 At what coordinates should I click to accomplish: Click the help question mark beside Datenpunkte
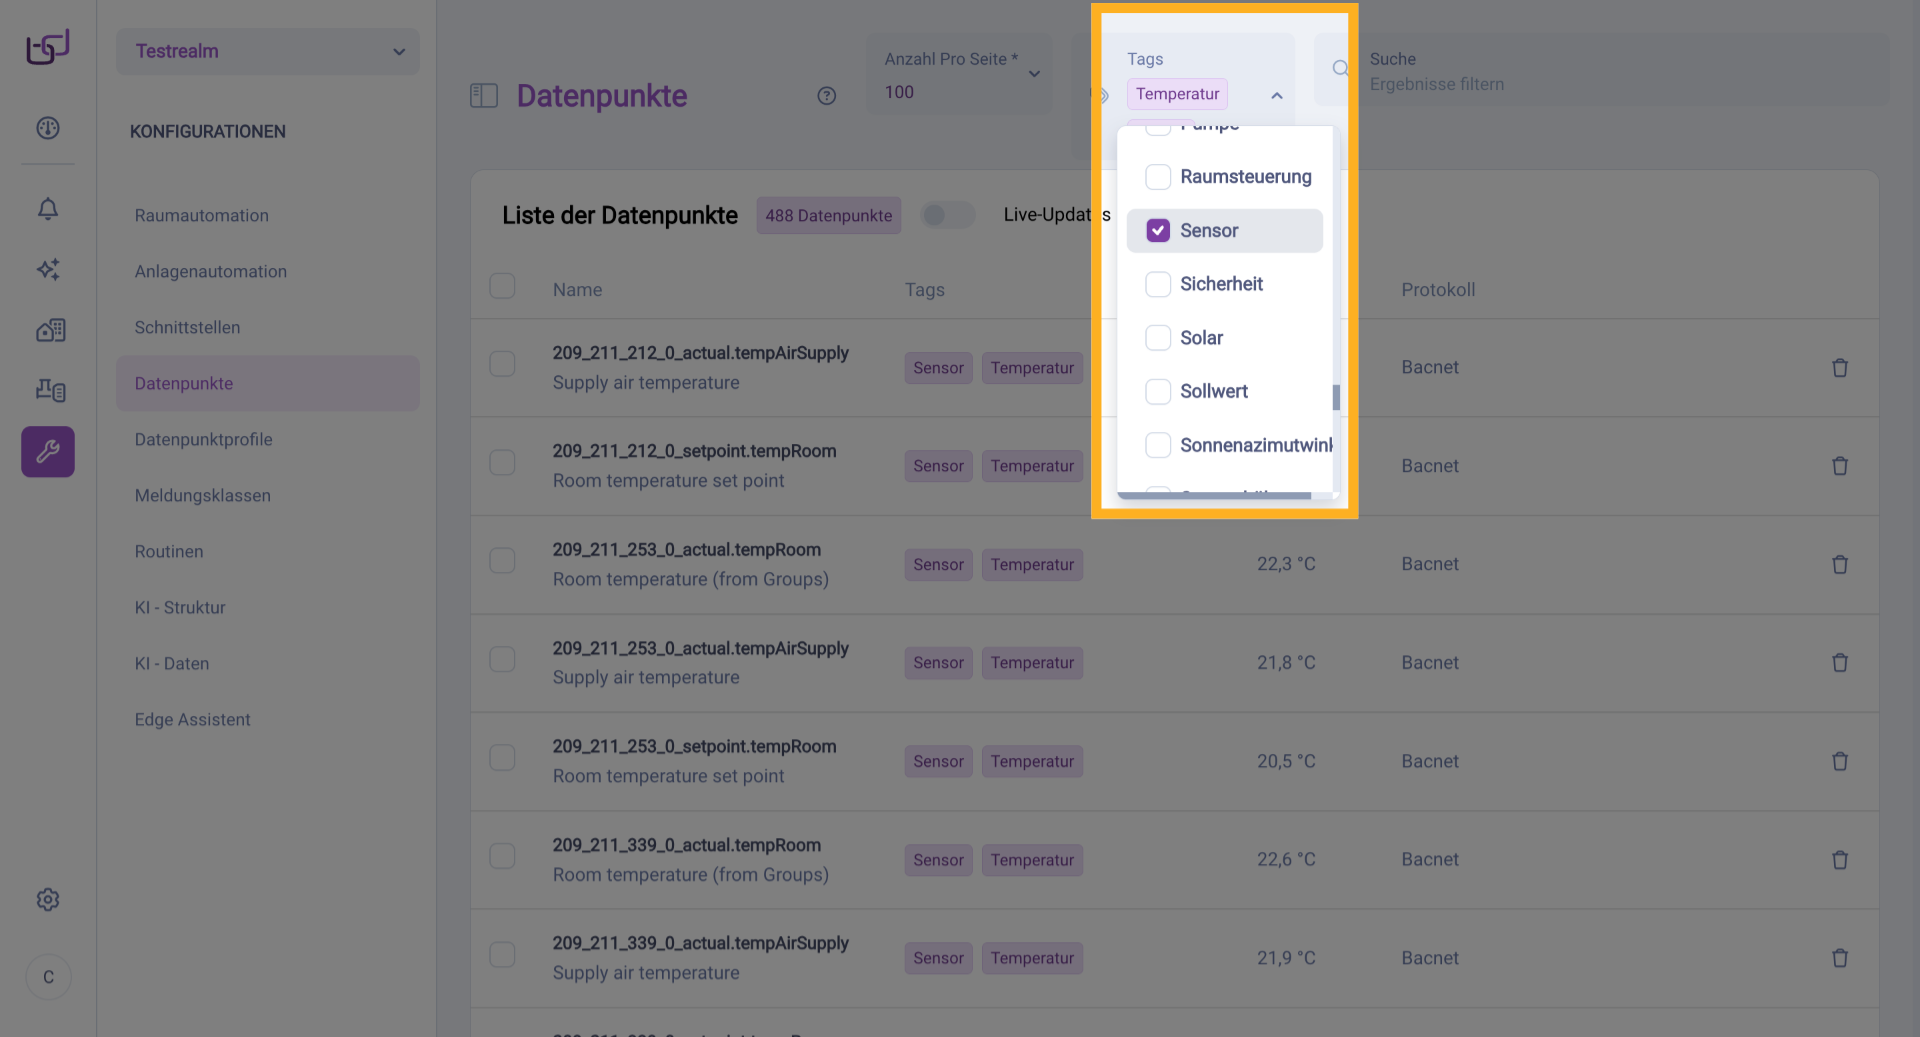[x=826, y=96]
